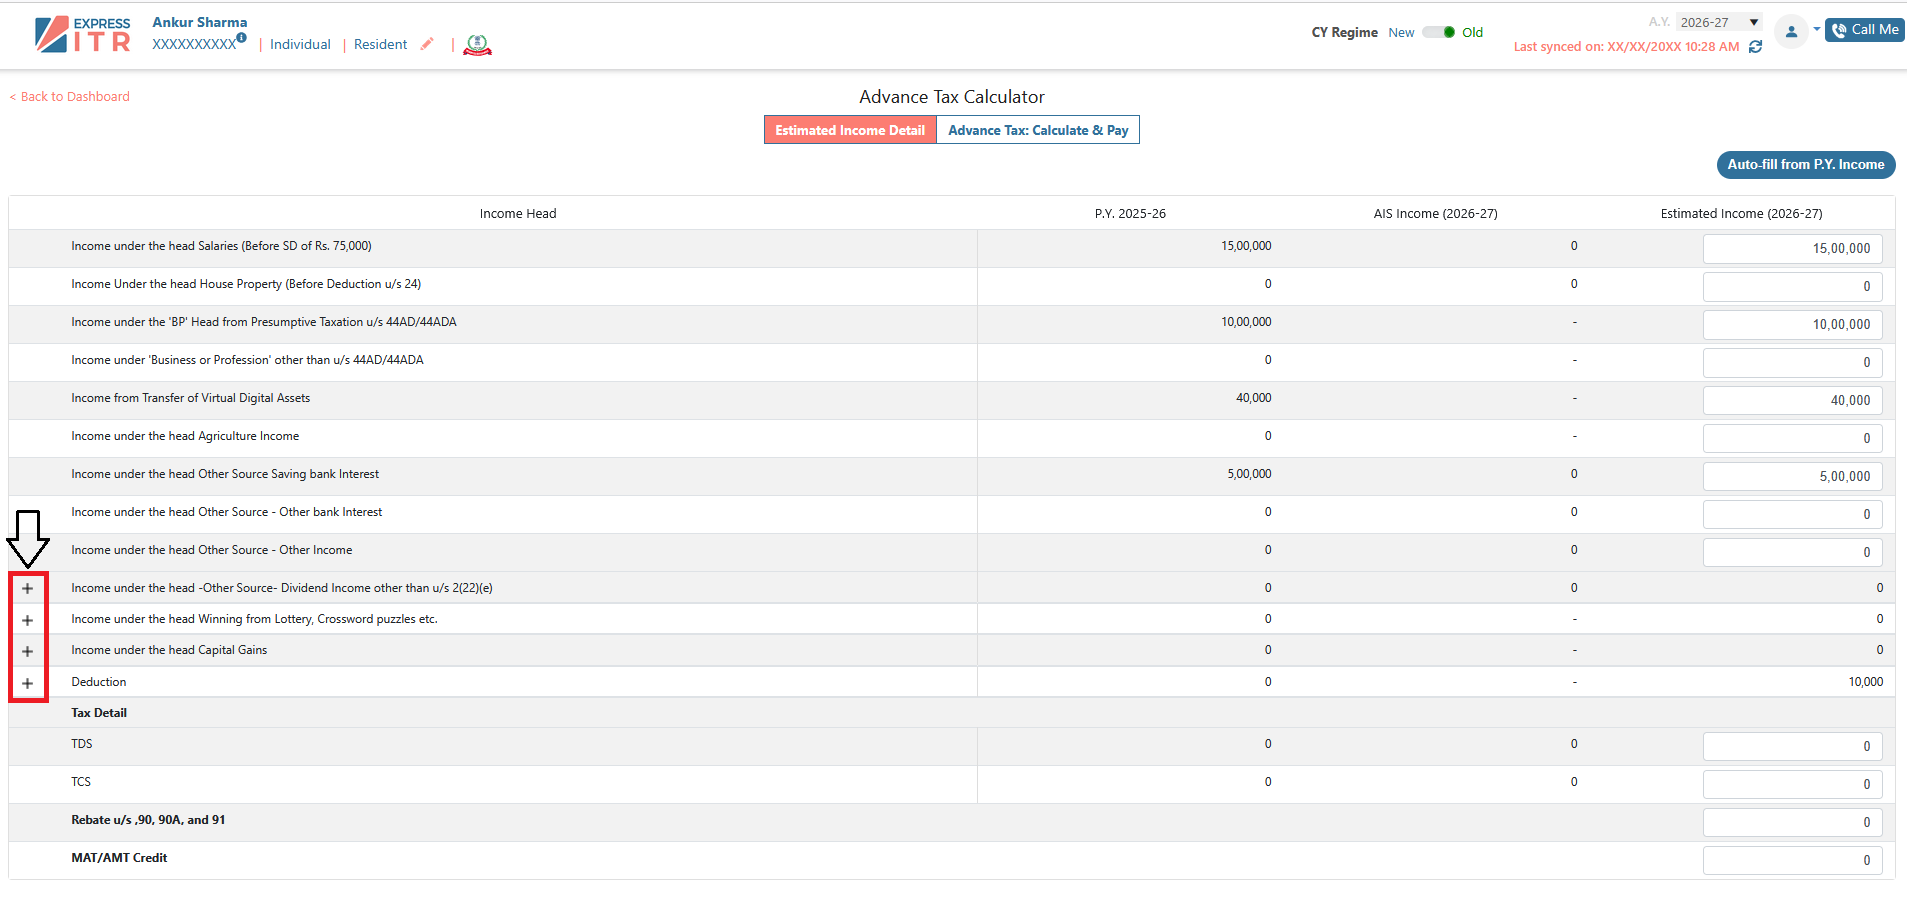Image resolution: width=1907 pixels, height=897 pixels.
Task: Expand the Capital Gains row
Action: pos(28,652)
